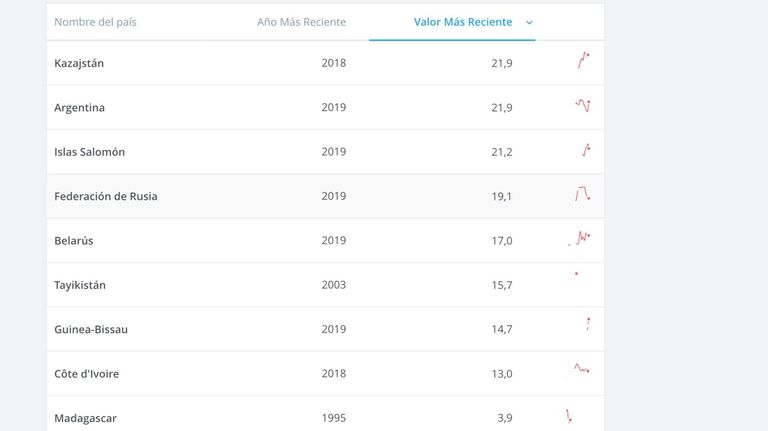The height and width of the screenshot is (431, 768).
Task: Select value 17,0 for Belarús
Action: pos(502,241)
